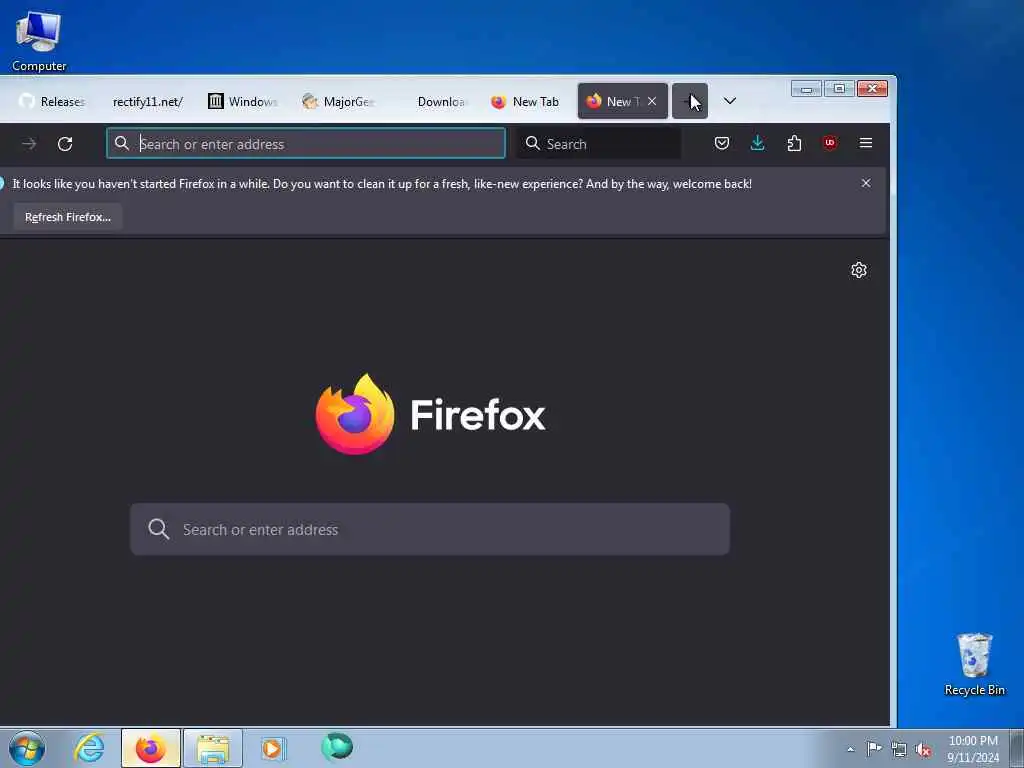Open the Extensions puzzle icon

[x=794, y=143]
